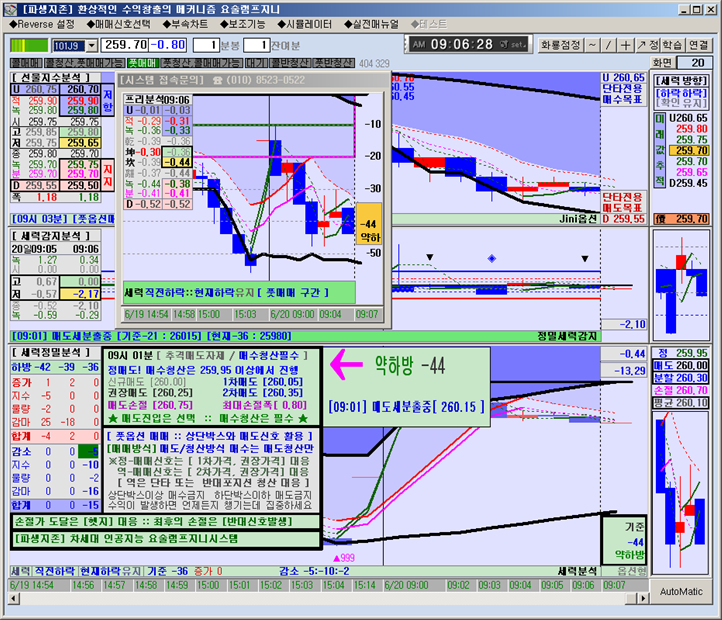Click the 매도 260.00 price row
Image resolution: width=722 pixels, height=620 pixels.
point(681,365)
